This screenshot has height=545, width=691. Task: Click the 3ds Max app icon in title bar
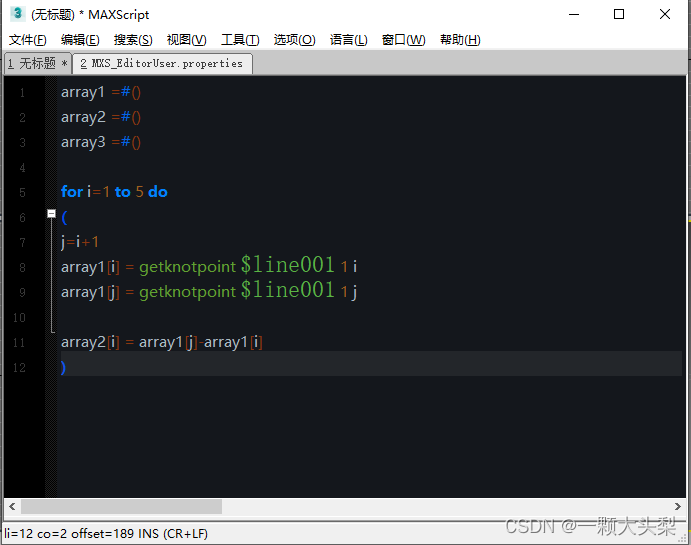click(x=17, y=14)
